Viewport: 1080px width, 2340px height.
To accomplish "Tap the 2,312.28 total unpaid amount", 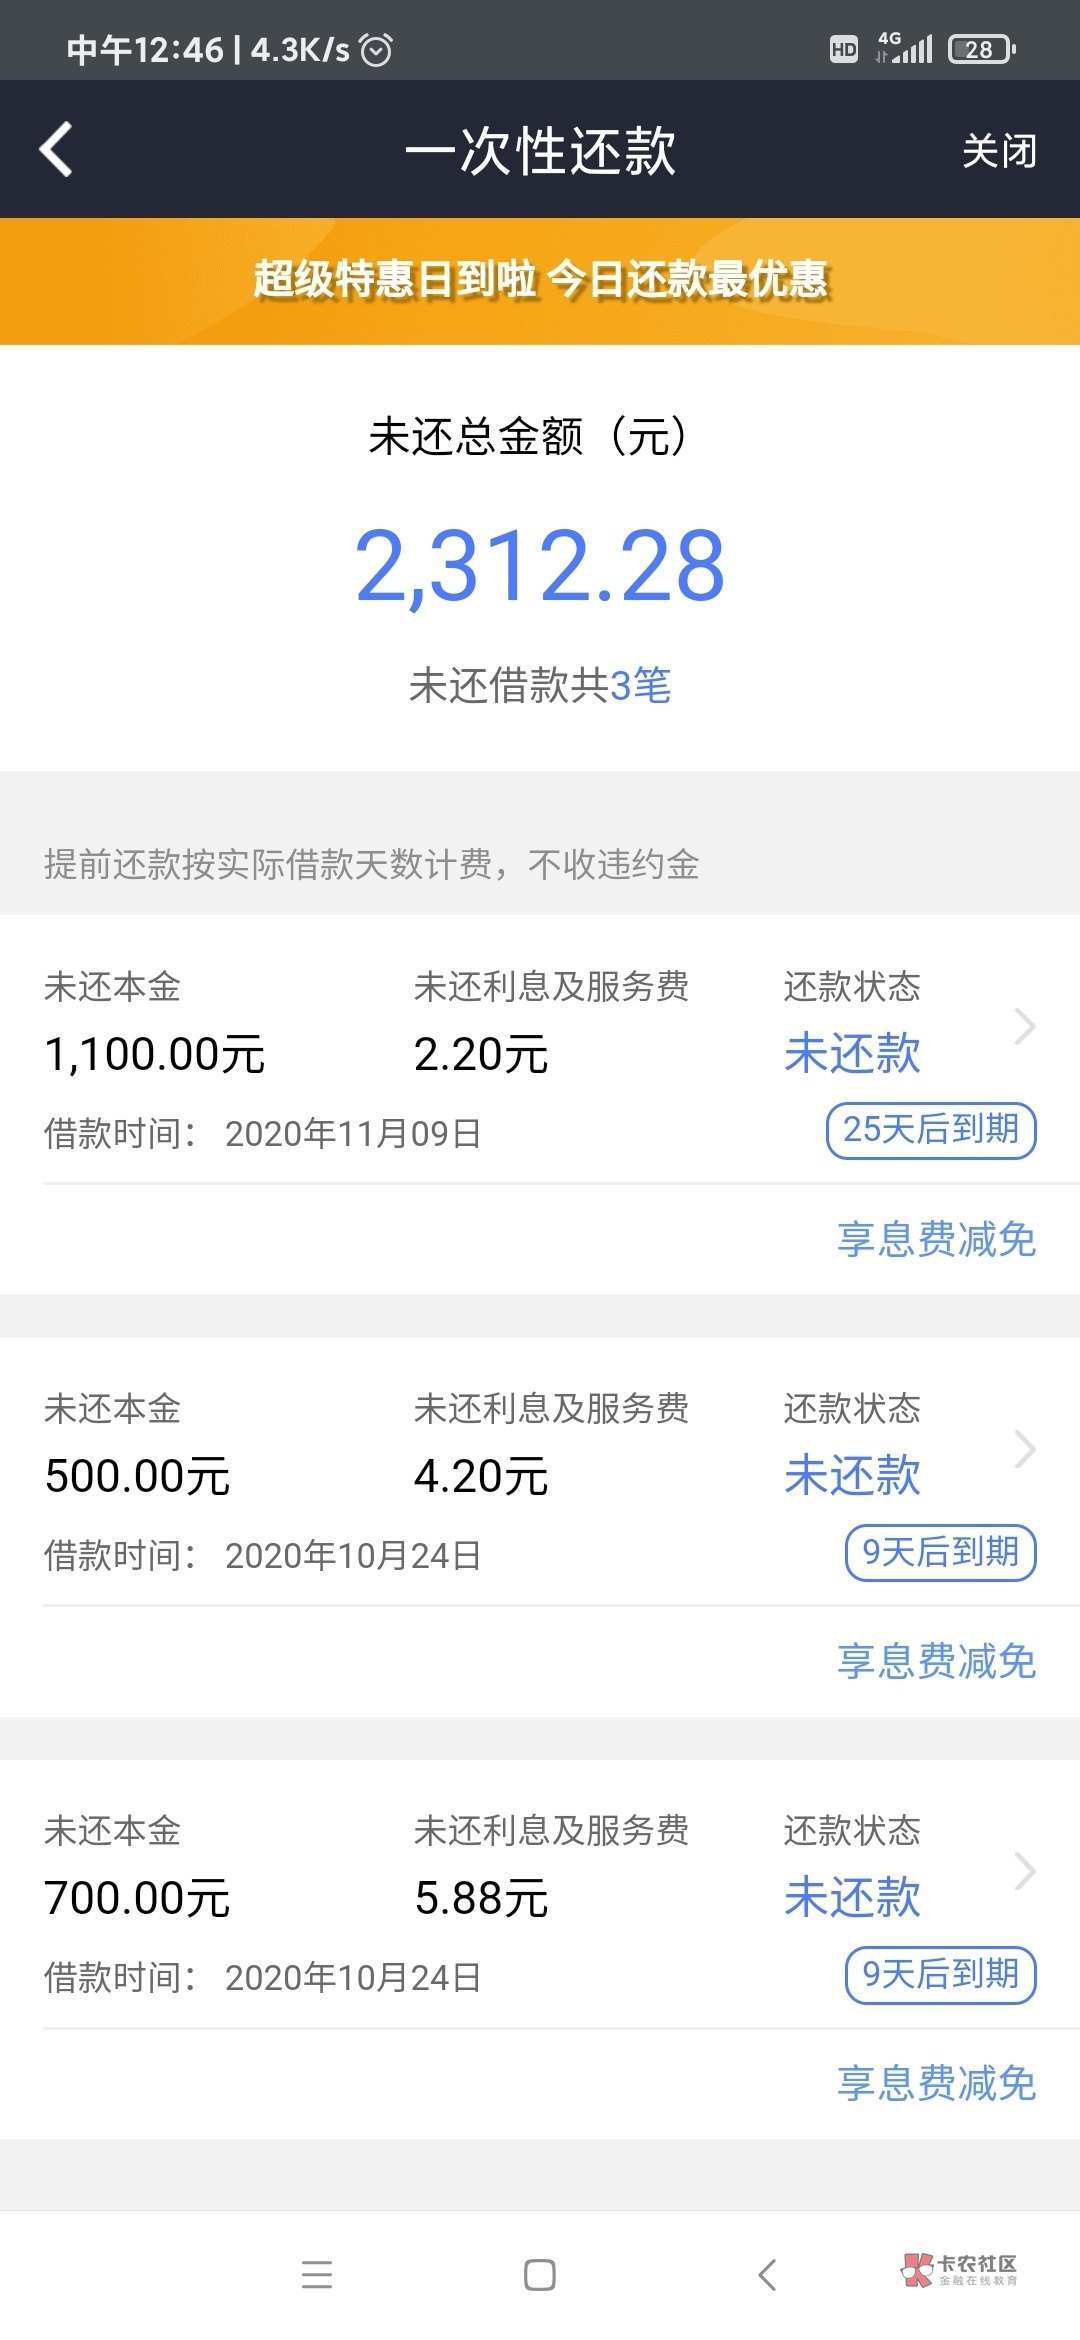I will point(540,566).
